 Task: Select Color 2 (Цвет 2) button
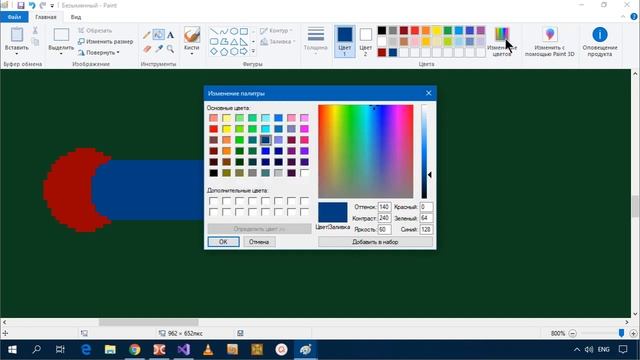tap(365, 41)
